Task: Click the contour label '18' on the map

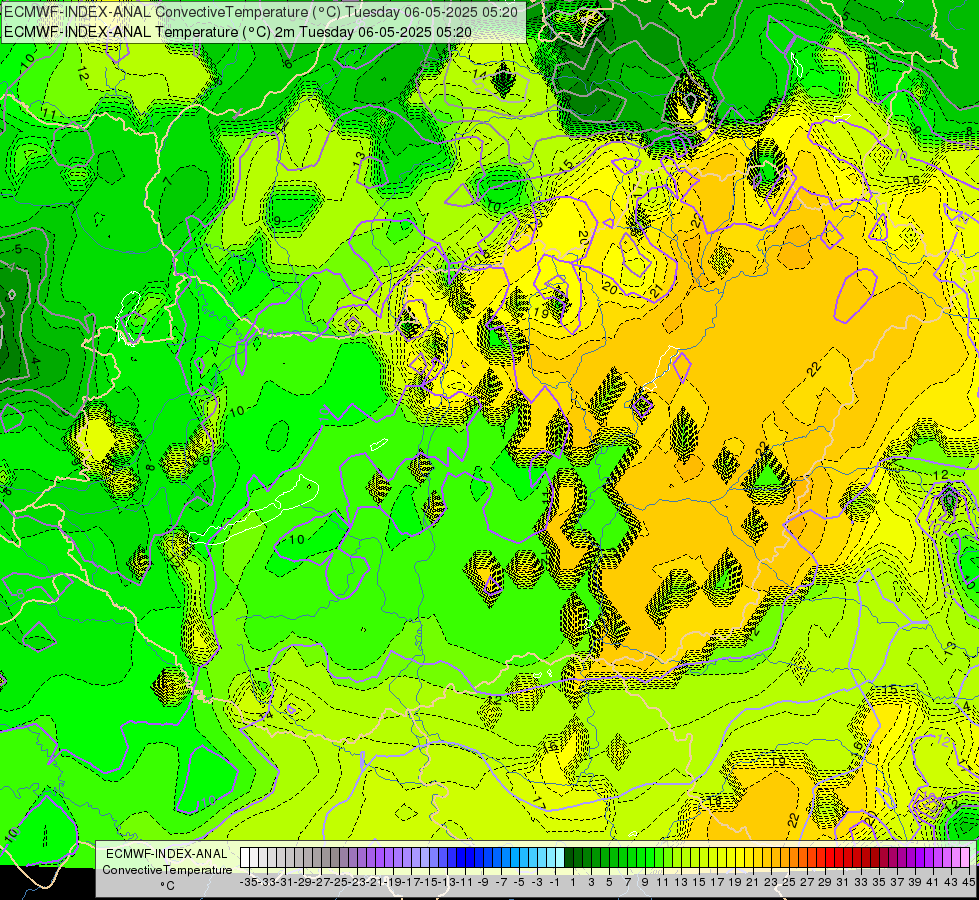Action: tap(715, 801)
